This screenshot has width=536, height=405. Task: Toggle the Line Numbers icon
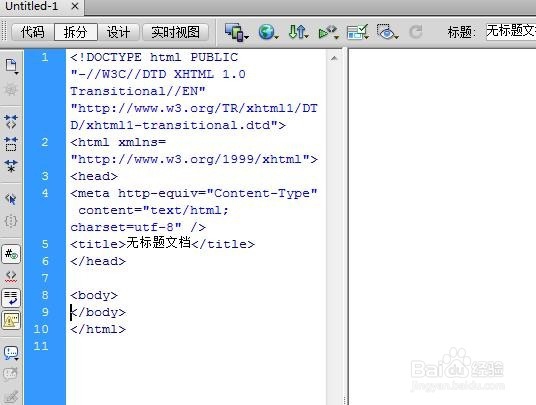(11, 254)
